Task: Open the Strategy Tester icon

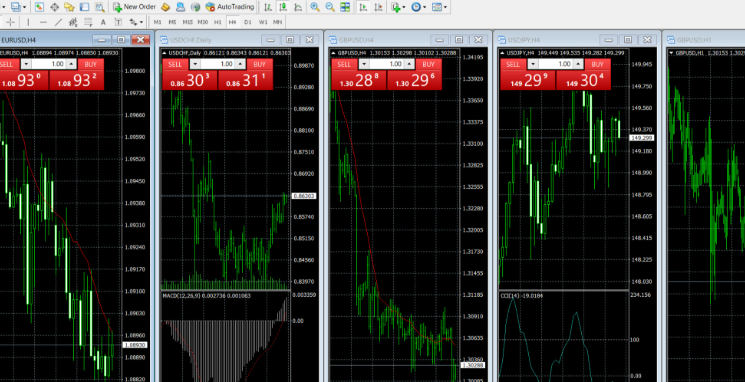Action: click(99, 7)
